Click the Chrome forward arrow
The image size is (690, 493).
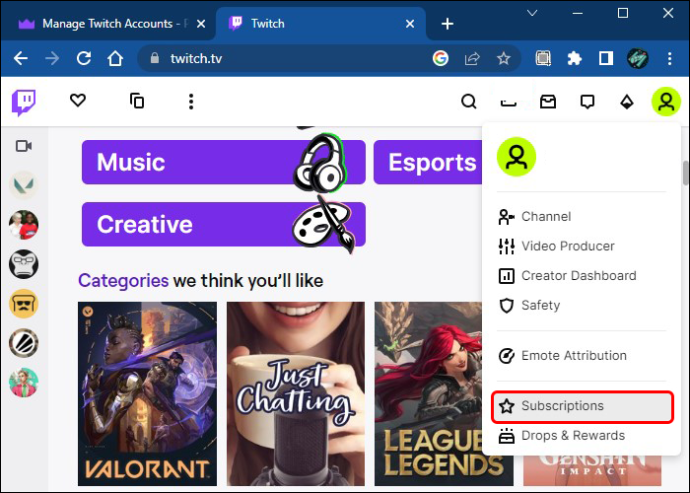point(52,58)
